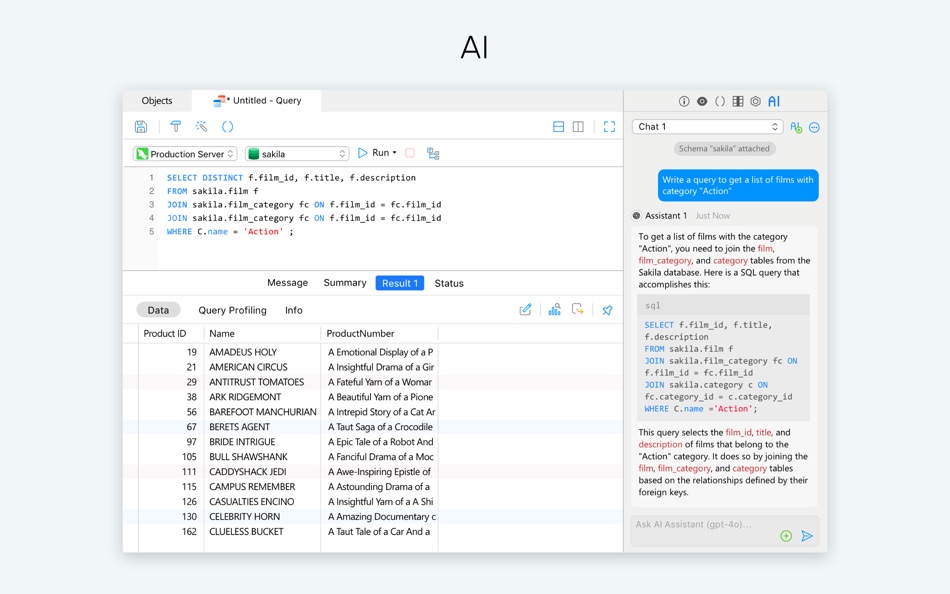950x594 pixels.
Task: Toggle the preview eye icon in right panel
Action: coord(702,101)
